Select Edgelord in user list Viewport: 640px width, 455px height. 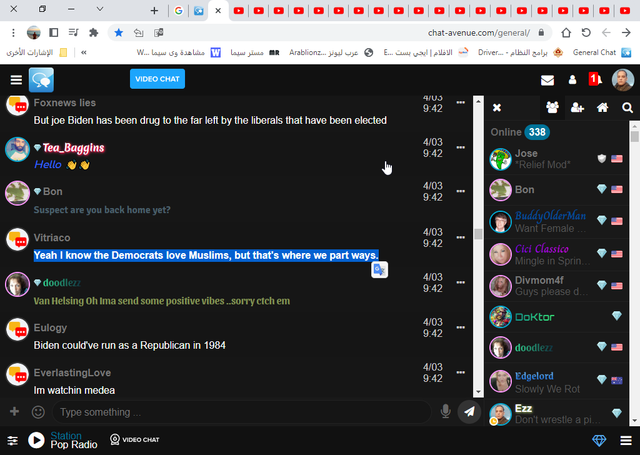556,382
